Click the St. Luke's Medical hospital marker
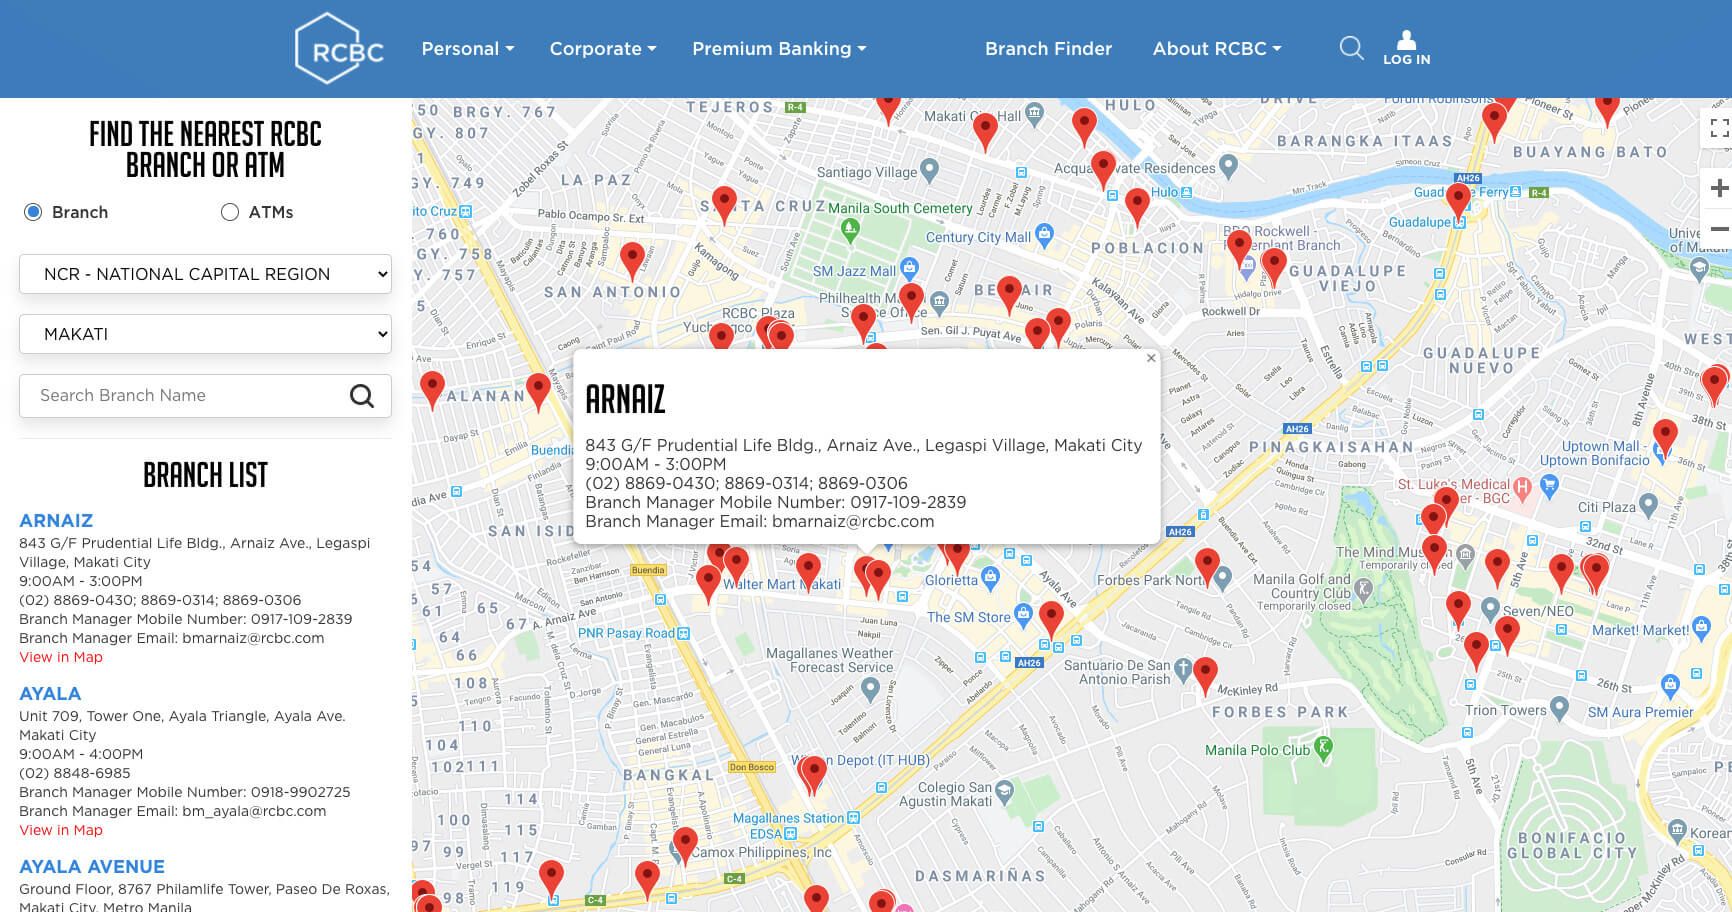 pyautogui.click(x=1522, y=487)
